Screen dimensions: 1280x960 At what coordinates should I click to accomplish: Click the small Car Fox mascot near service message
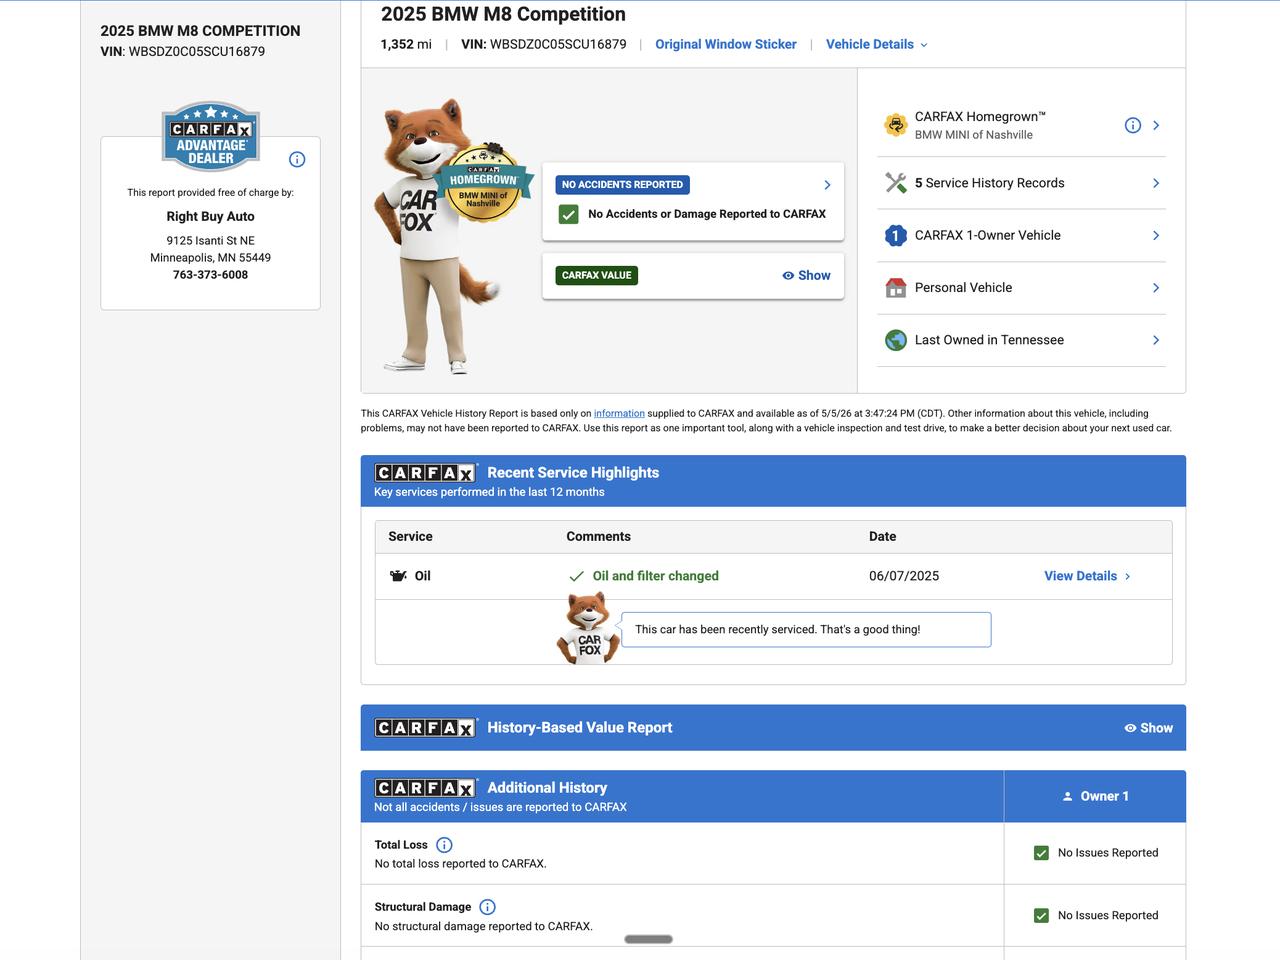(587, 627)
